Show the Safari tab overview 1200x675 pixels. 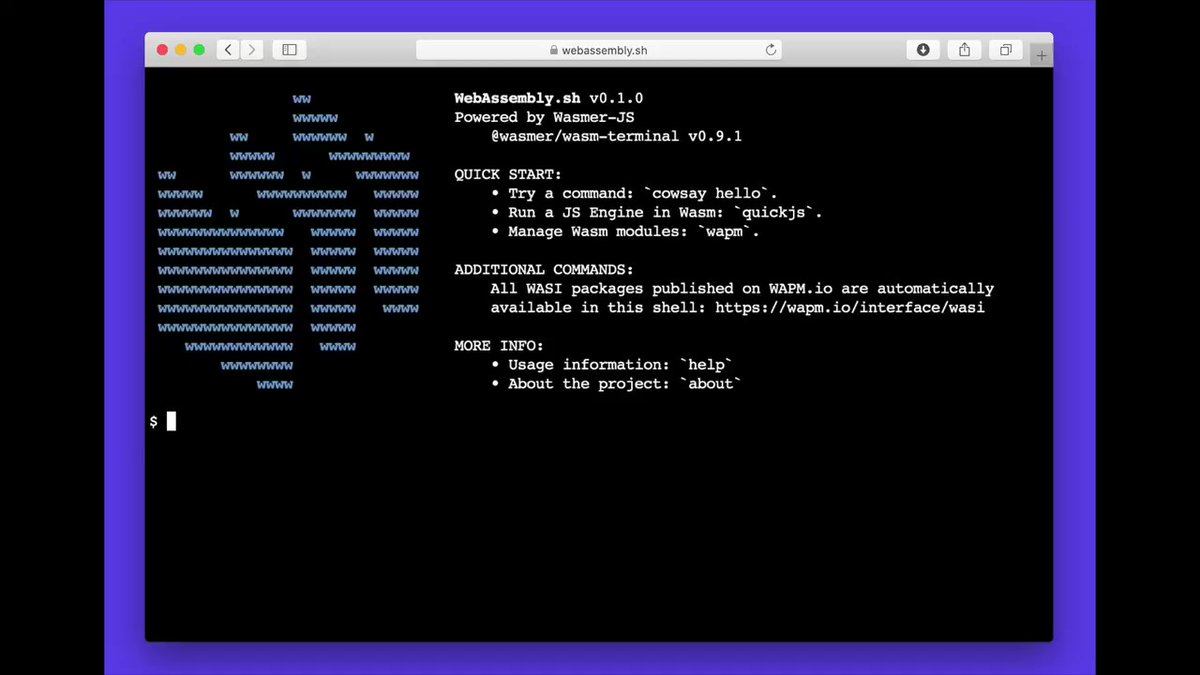pyautogui.click(x=1005, y=49)
